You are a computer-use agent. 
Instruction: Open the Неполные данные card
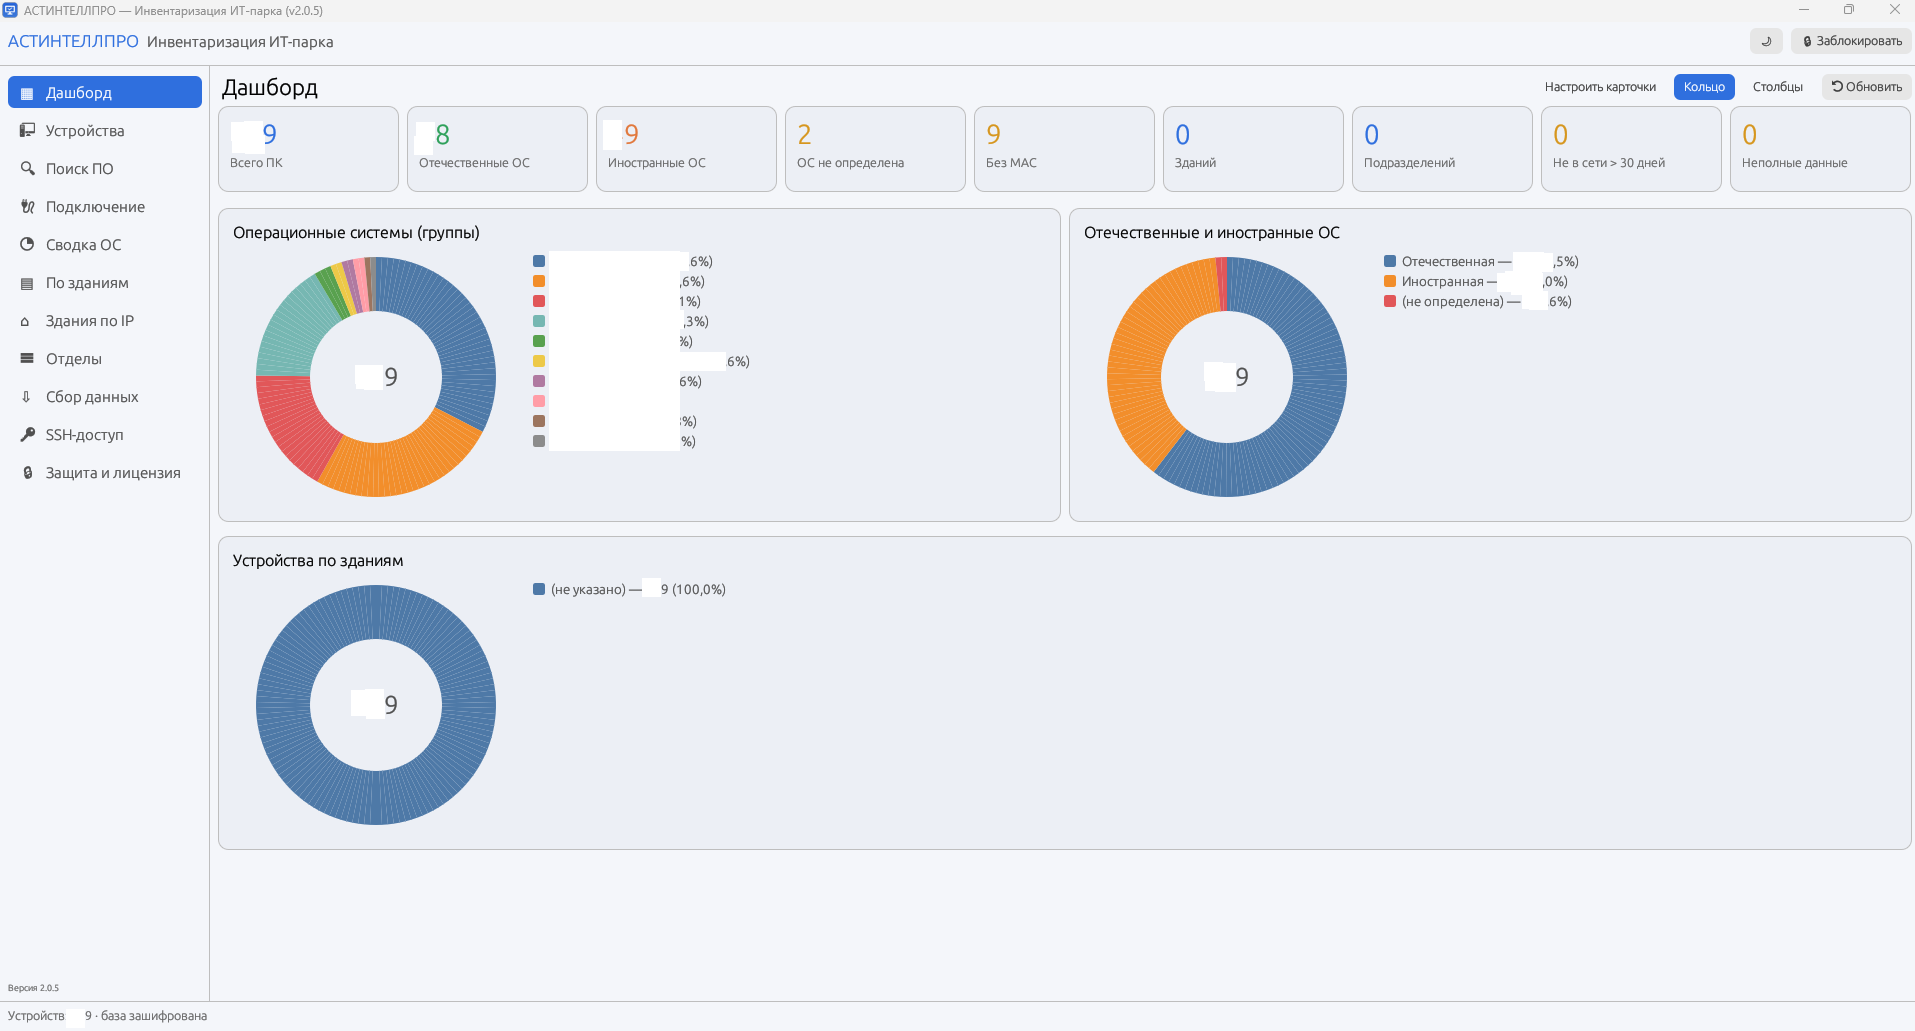point(1820,149)
